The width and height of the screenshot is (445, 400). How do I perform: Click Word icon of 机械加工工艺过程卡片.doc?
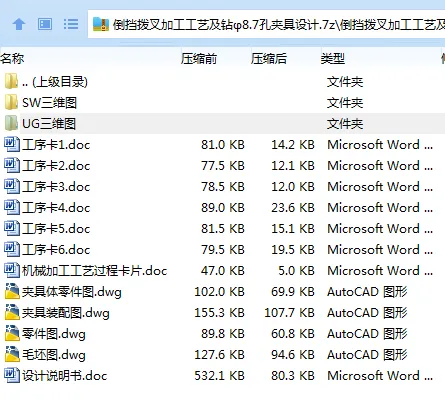[12, 270]
